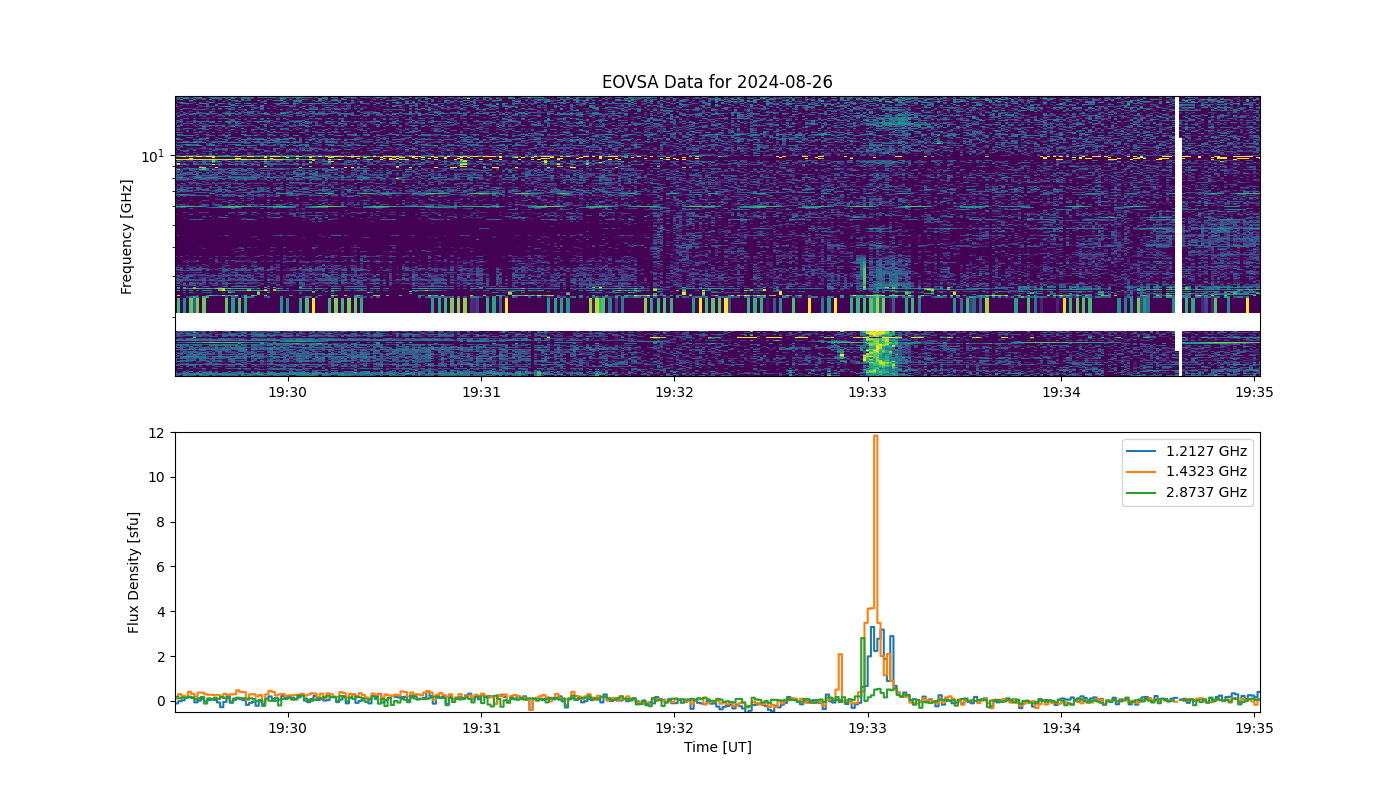Click the 10¹ frequency tick label
Viewport: 1400px width, 800px height.
(x=152, y=155)
